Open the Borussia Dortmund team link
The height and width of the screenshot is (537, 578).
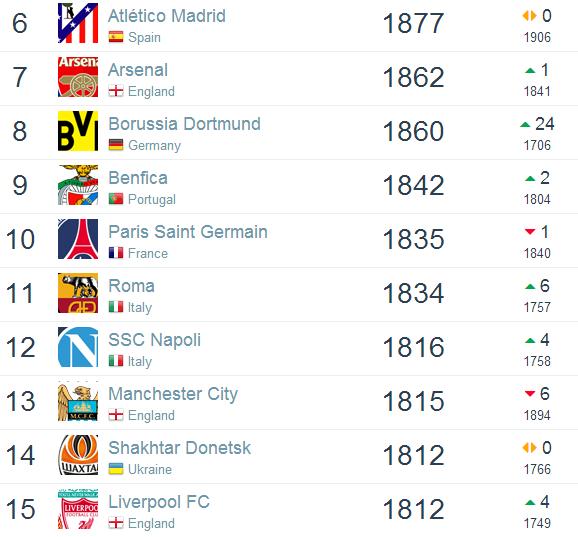pos(184,124)
